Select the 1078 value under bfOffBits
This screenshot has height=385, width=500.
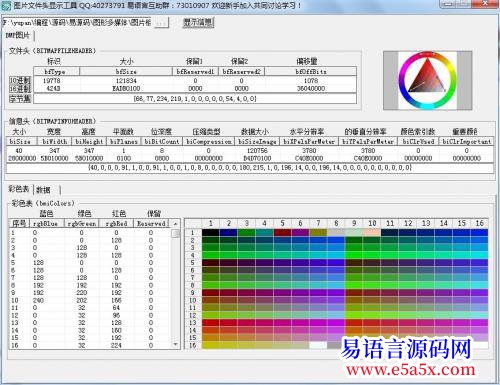click(x=311, y=81)
